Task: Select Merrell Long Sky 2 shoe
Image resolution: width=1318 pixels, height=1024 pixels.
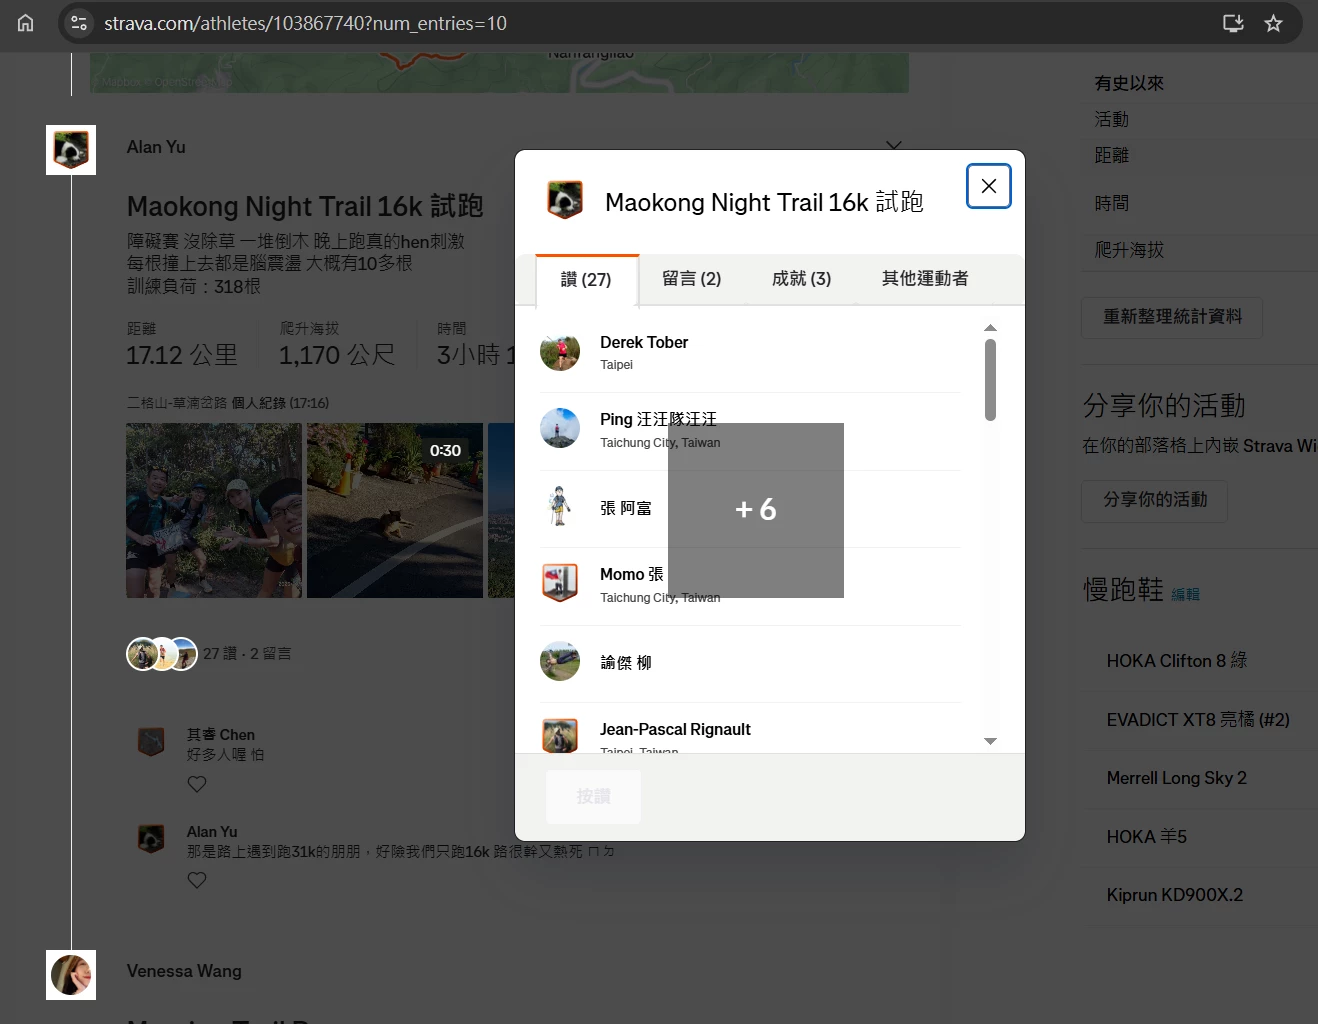Action: point(1177,778)
